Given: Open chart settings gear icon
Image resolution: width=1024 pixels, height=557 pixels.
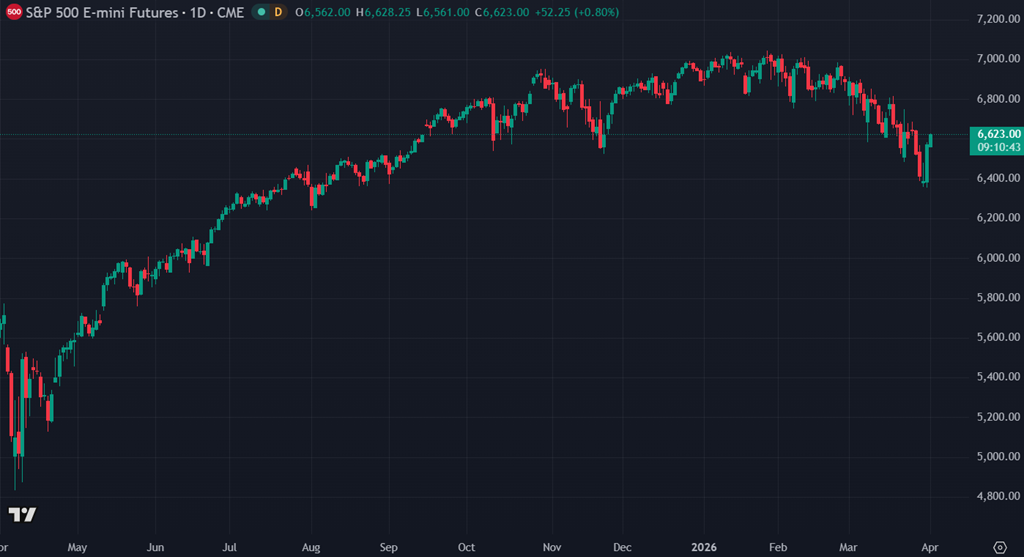Looking at the screenshot, I should (x=1000, y=546).
